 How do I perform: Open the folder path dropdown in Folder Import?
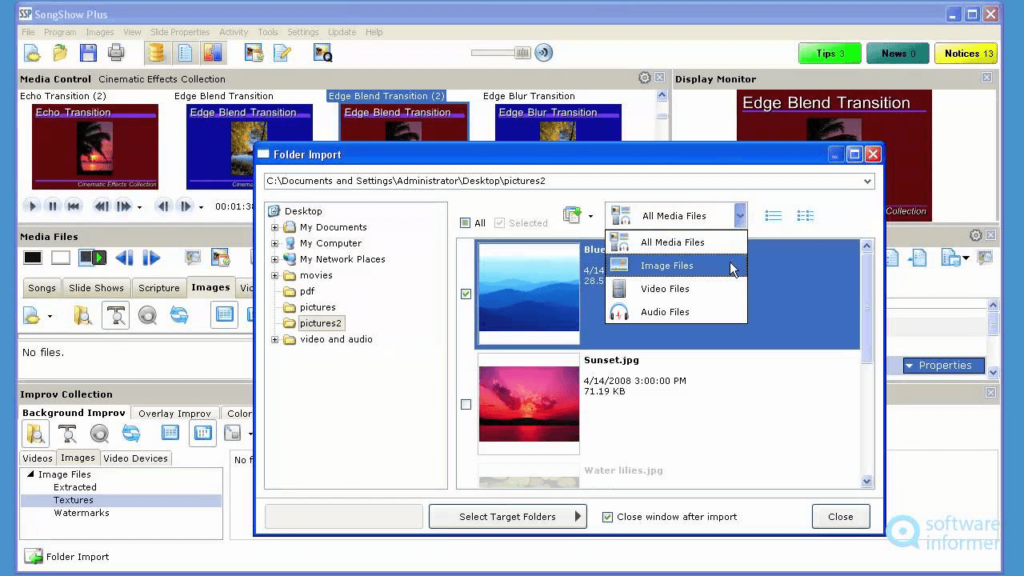tap(866, 181)
